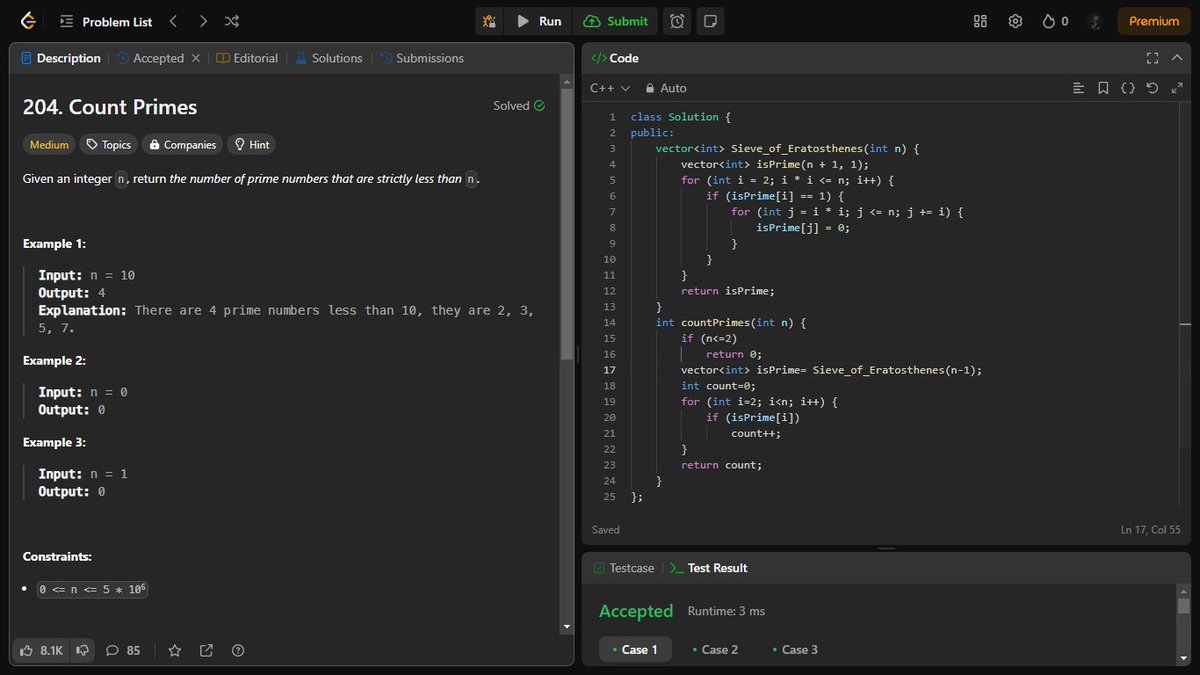Switch to the Accepted tab
The width and height of the screenshot is (1200, 675).
tap(151, 58)
